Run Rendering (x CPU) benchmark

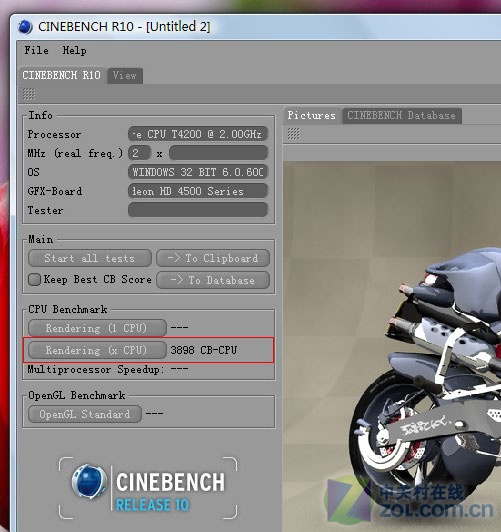tap(97, 350)
